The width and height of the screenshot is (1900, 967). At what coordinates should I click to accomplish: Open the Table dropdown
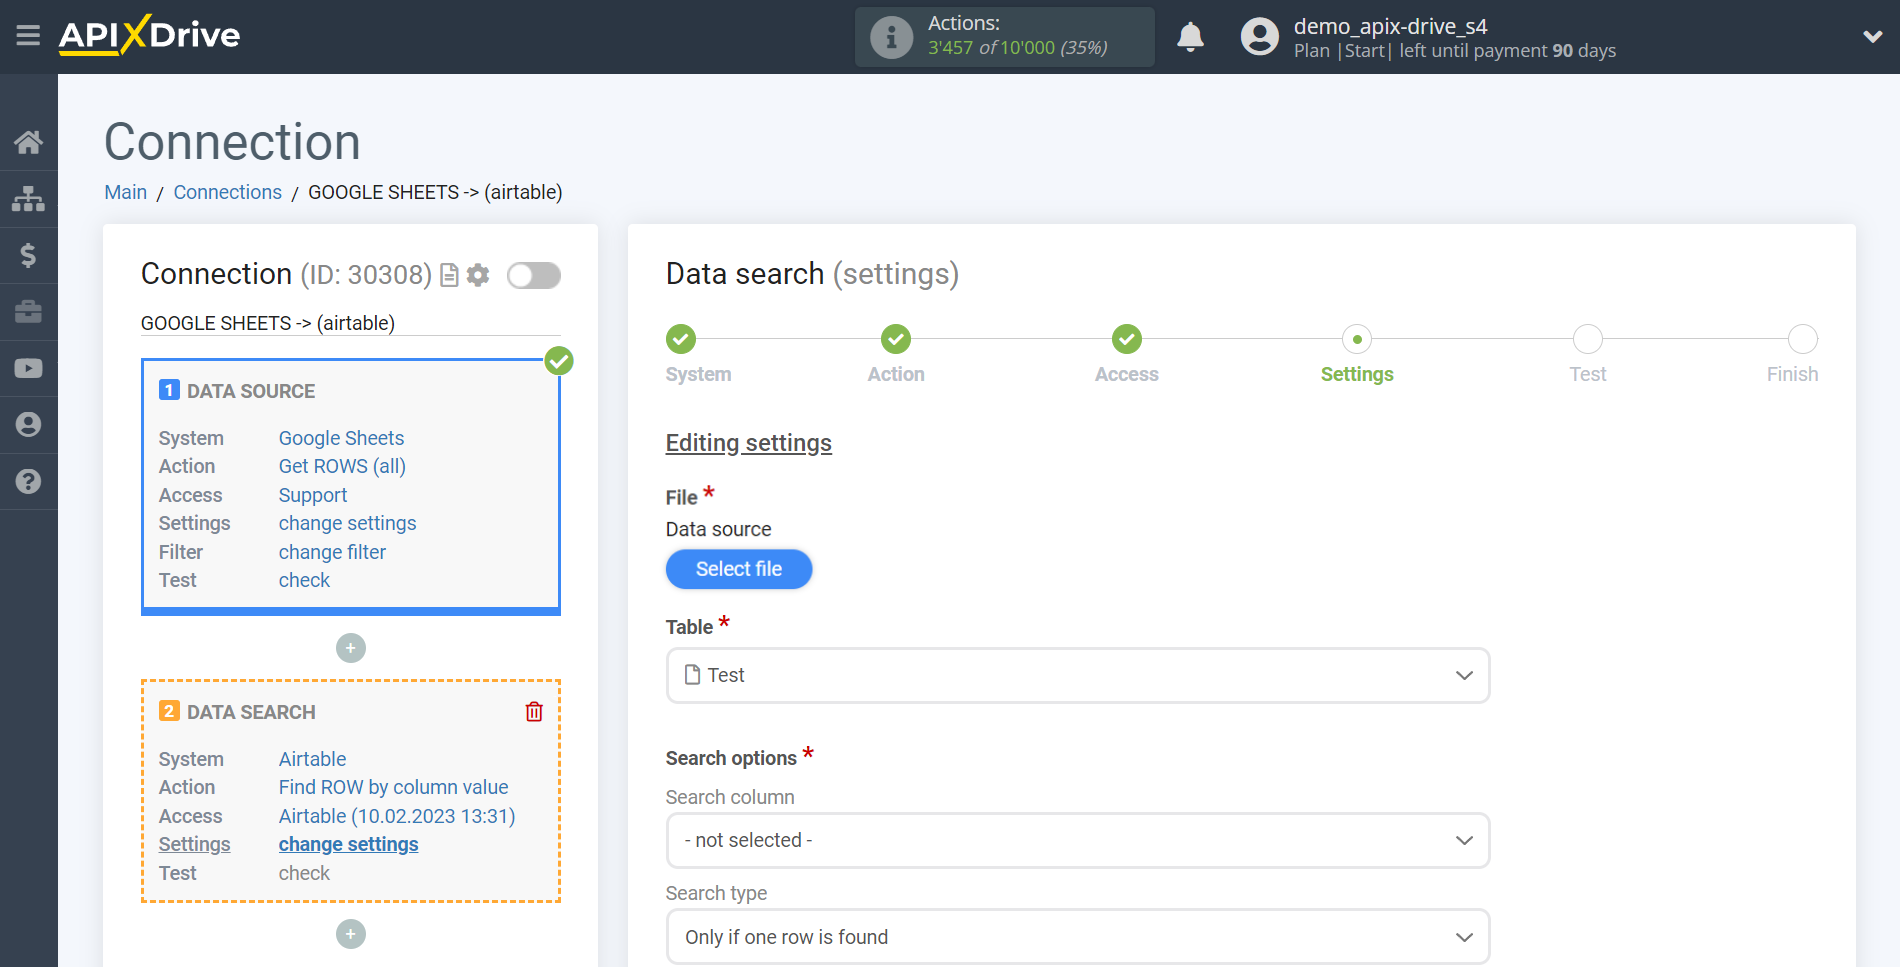(1078, 675)
